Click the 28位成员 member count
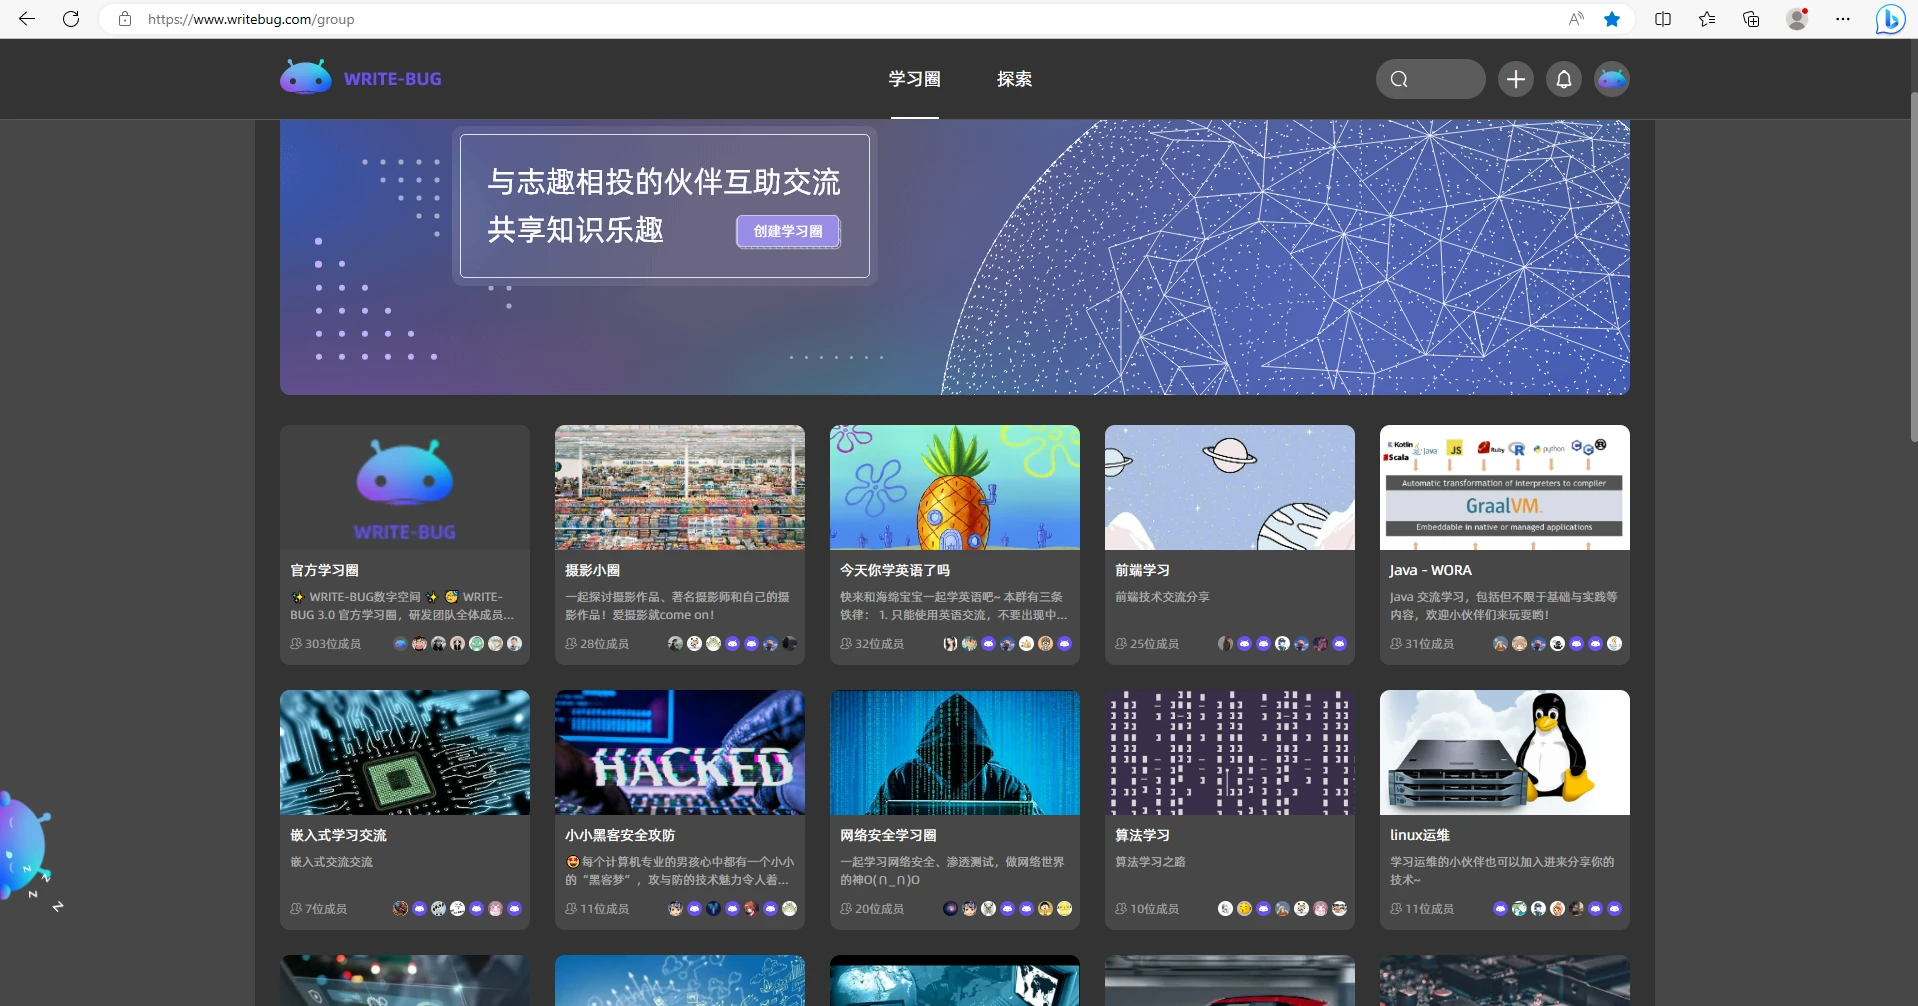The image size is (1918, 1006). [605, 644]
